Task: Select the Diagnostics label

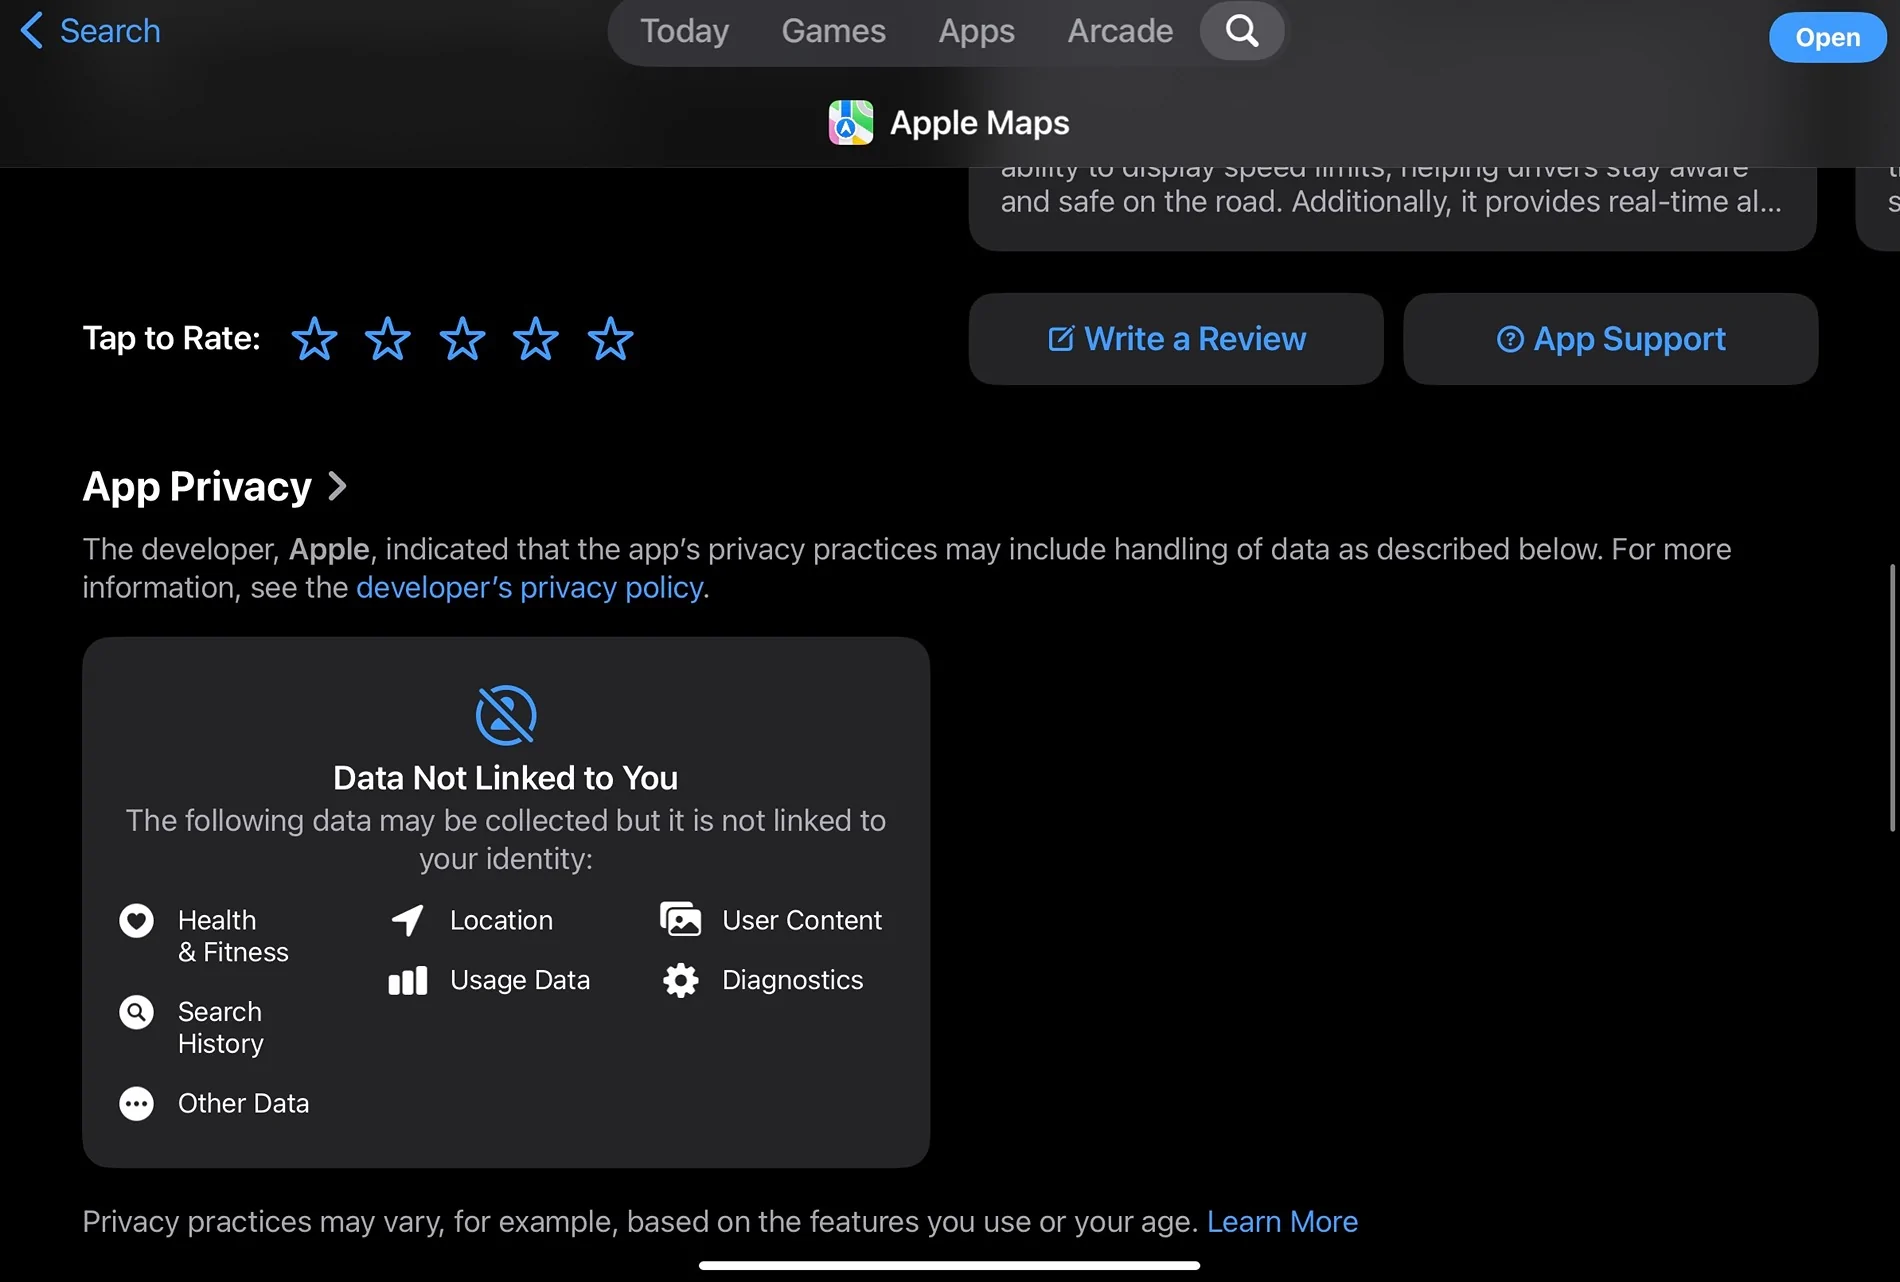Action: click(792, 980)
